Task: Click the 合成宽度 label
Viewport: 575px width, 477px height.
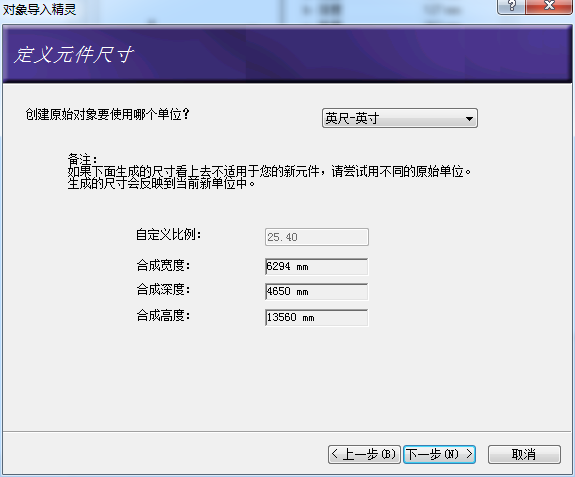Action: click(x=163, y=265)
